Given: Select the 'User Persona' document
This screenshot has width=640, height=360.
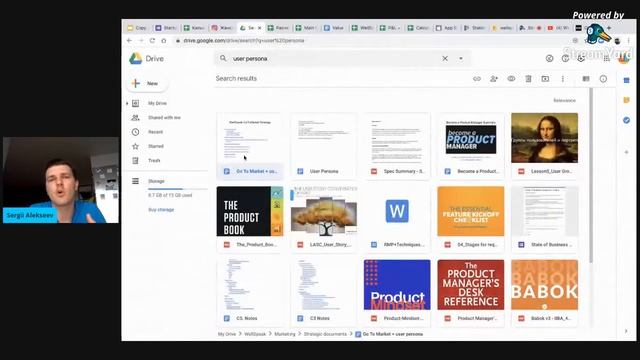Looking at the screenshot, I should pos(324,146).
